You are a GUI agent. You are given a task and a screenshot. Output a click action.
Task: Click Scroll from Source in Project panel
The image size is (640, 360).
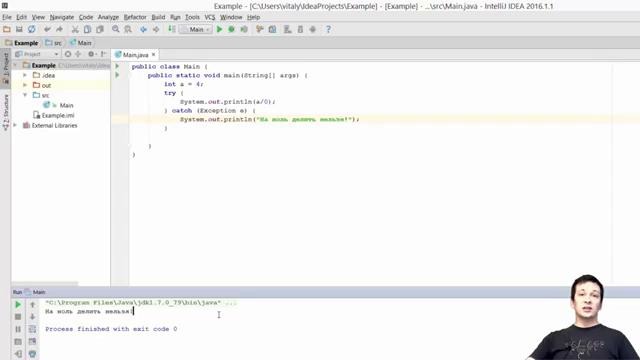(x=68, y=54)
